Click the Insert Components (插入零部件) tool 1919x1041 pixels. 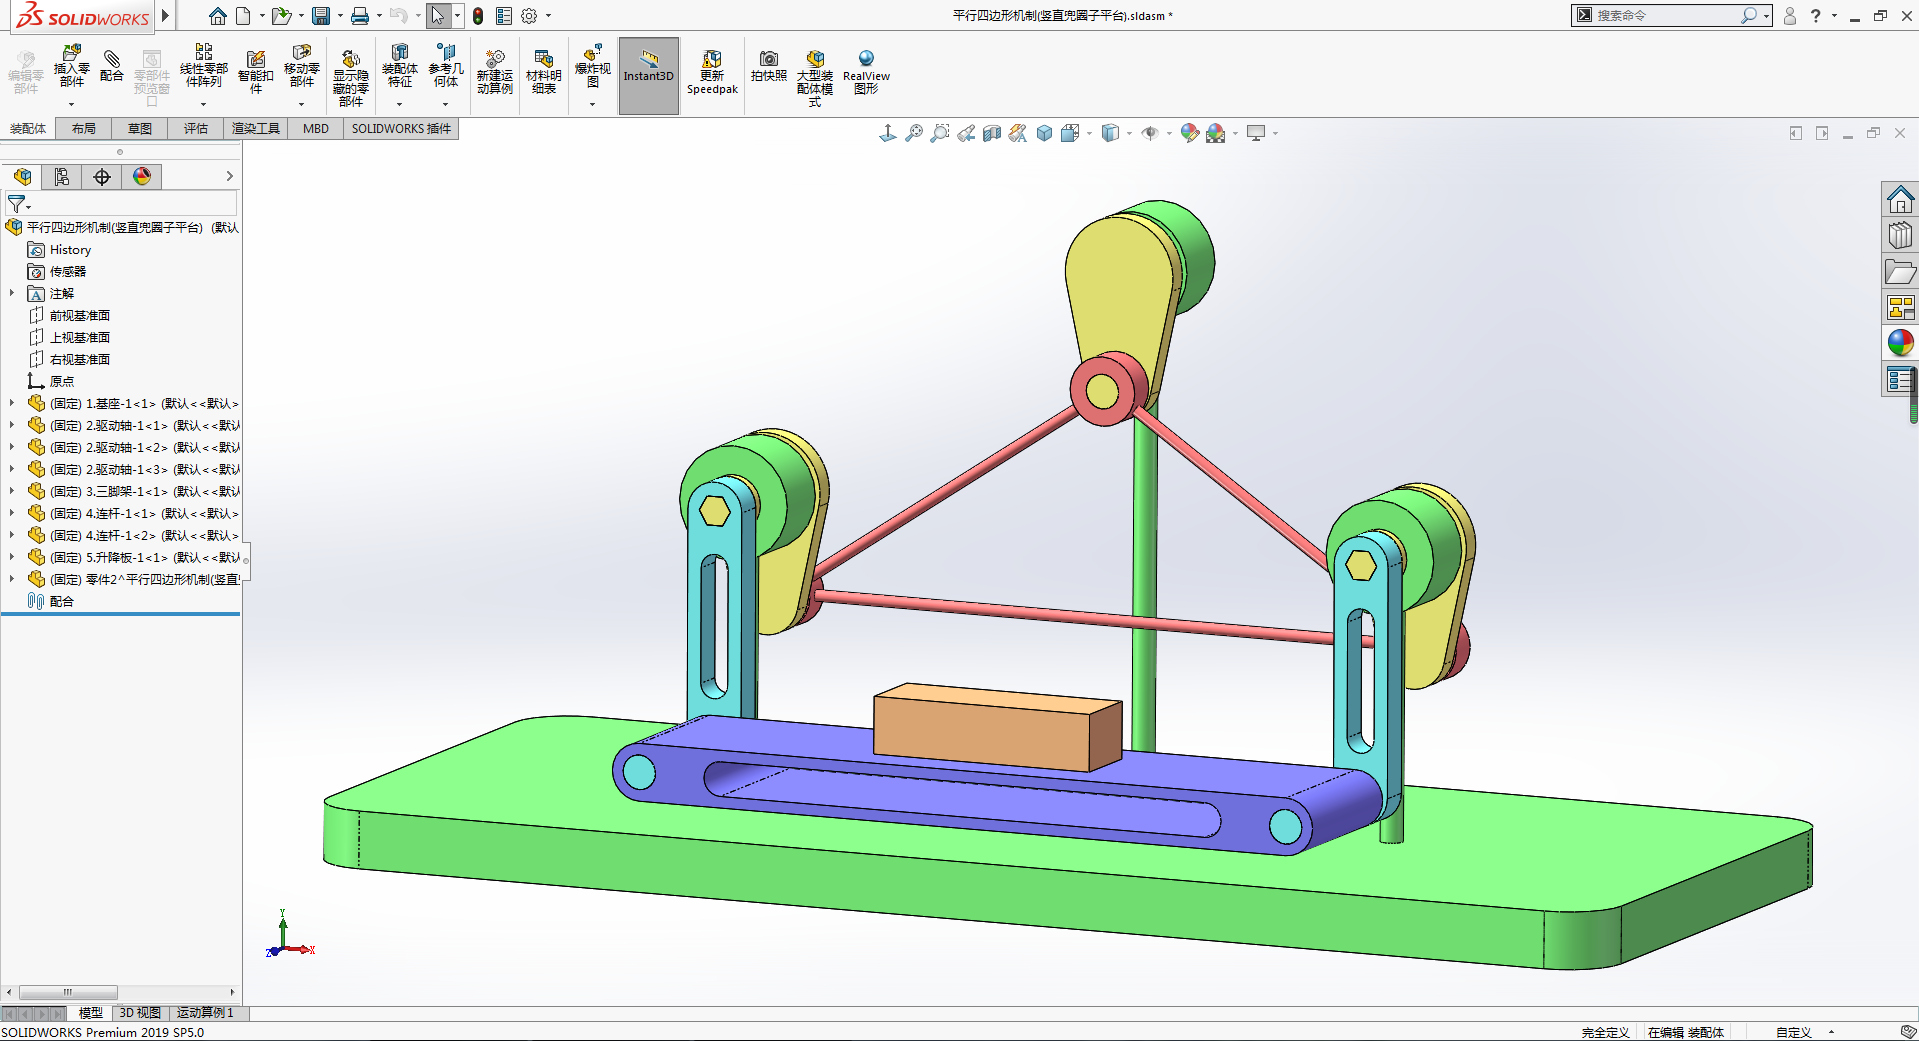[x=71, y=66]
